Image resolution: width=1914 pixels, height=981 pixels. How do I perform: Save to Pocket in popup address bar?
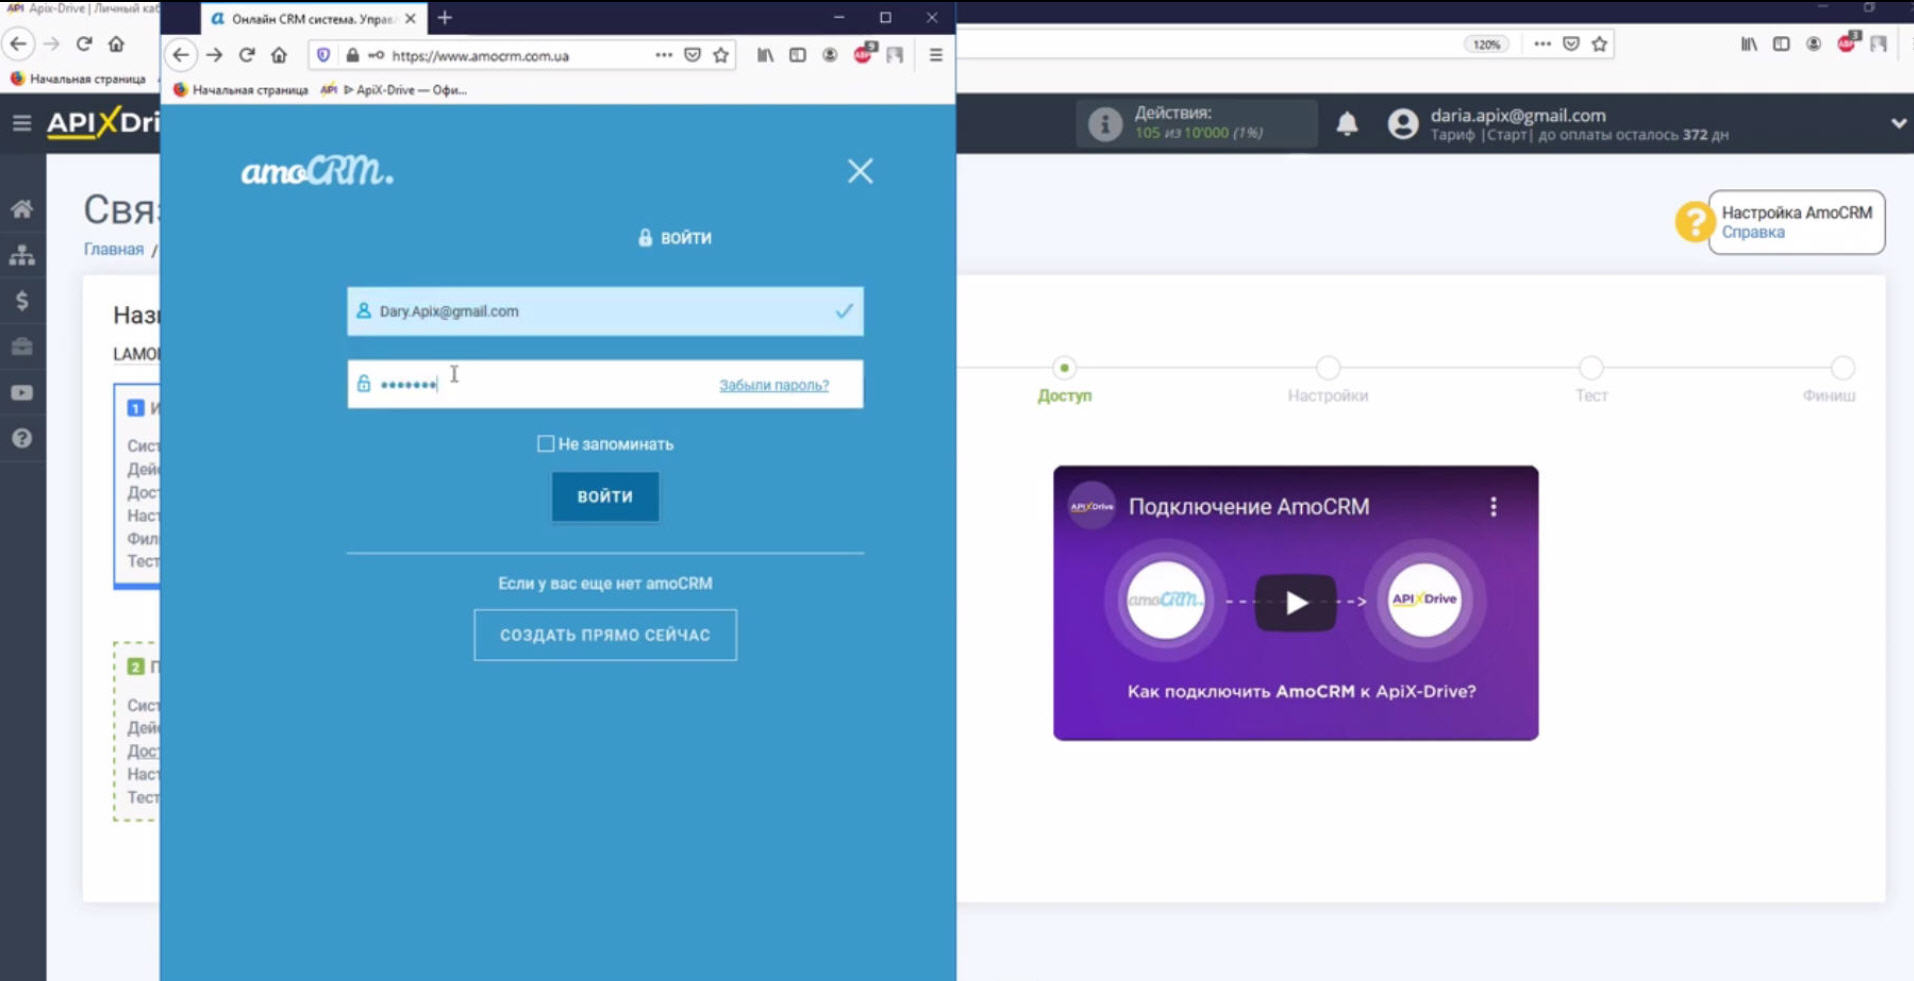point(692,55)
